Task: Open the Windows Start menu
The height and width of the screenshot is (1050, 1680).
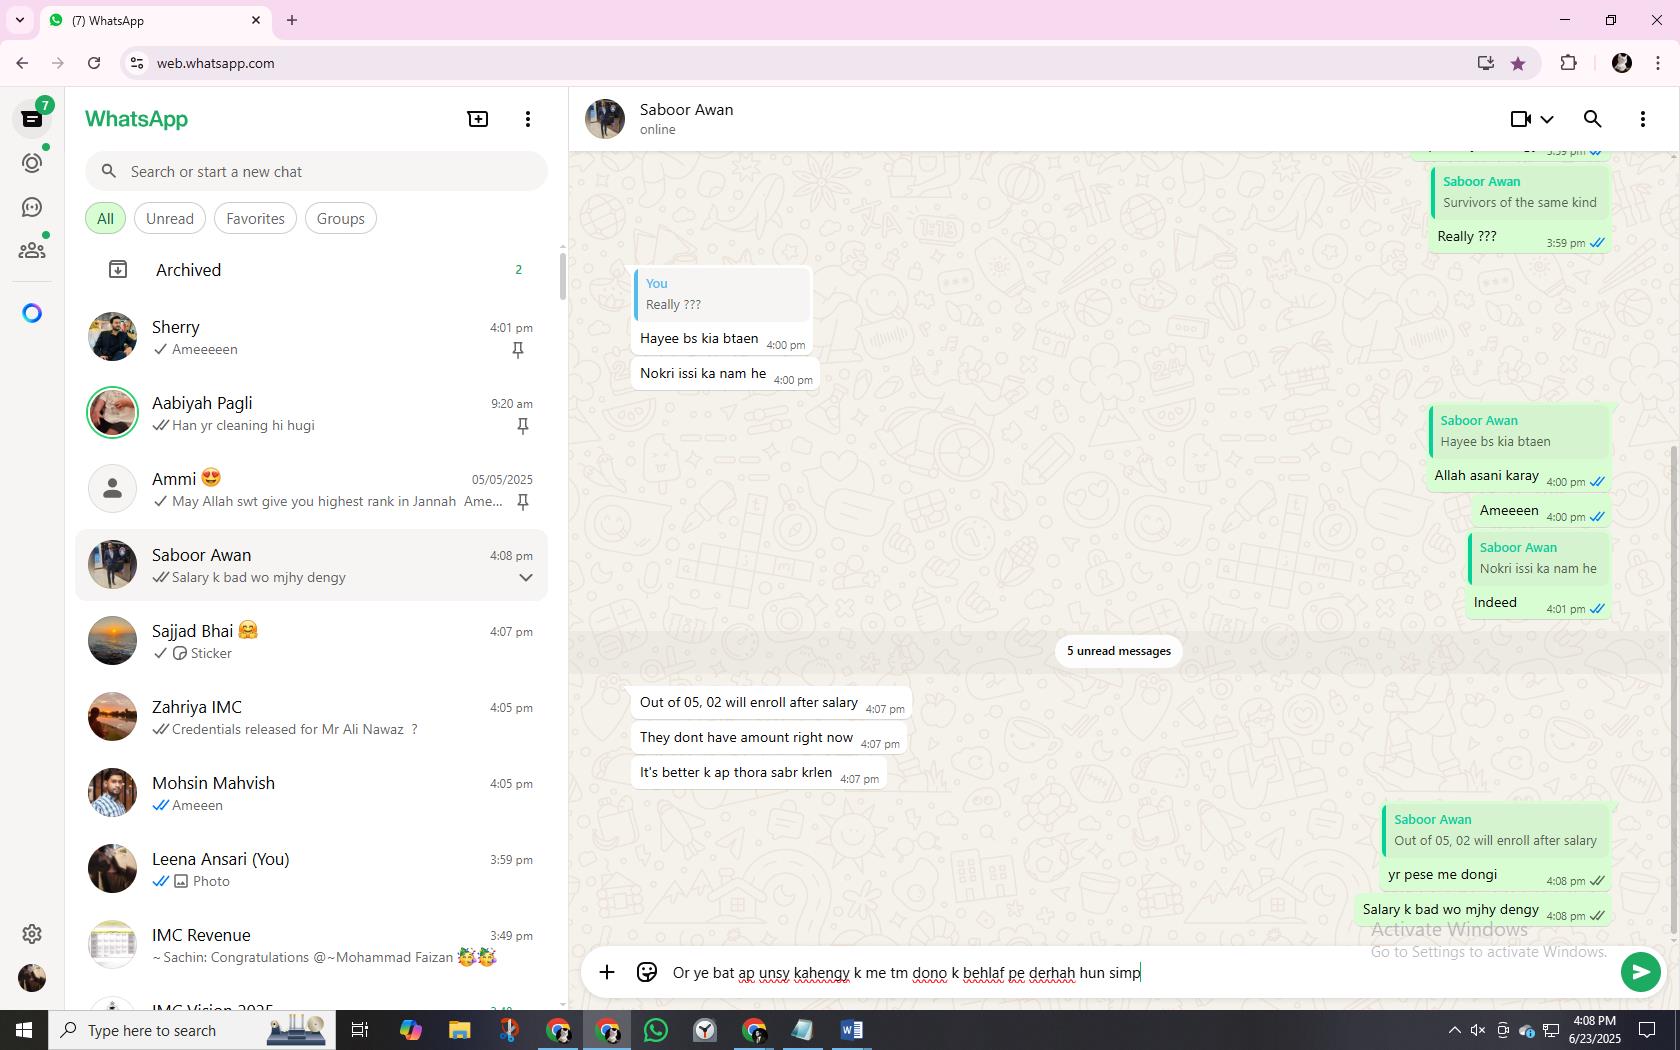Action: click(x=24, y=1030)
